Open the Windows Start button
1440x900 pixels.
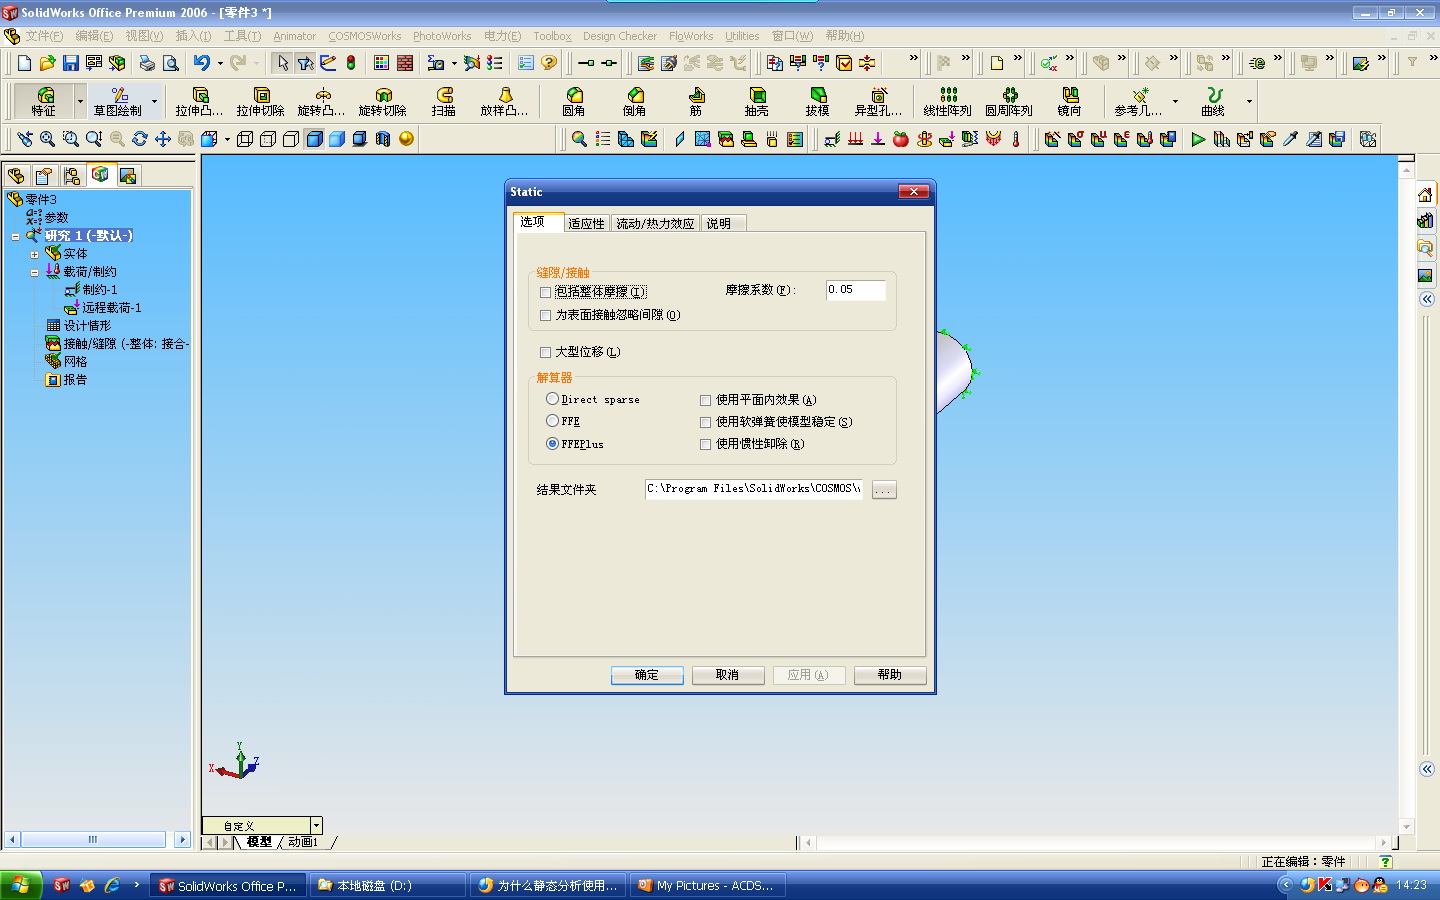tap(21, 885)
